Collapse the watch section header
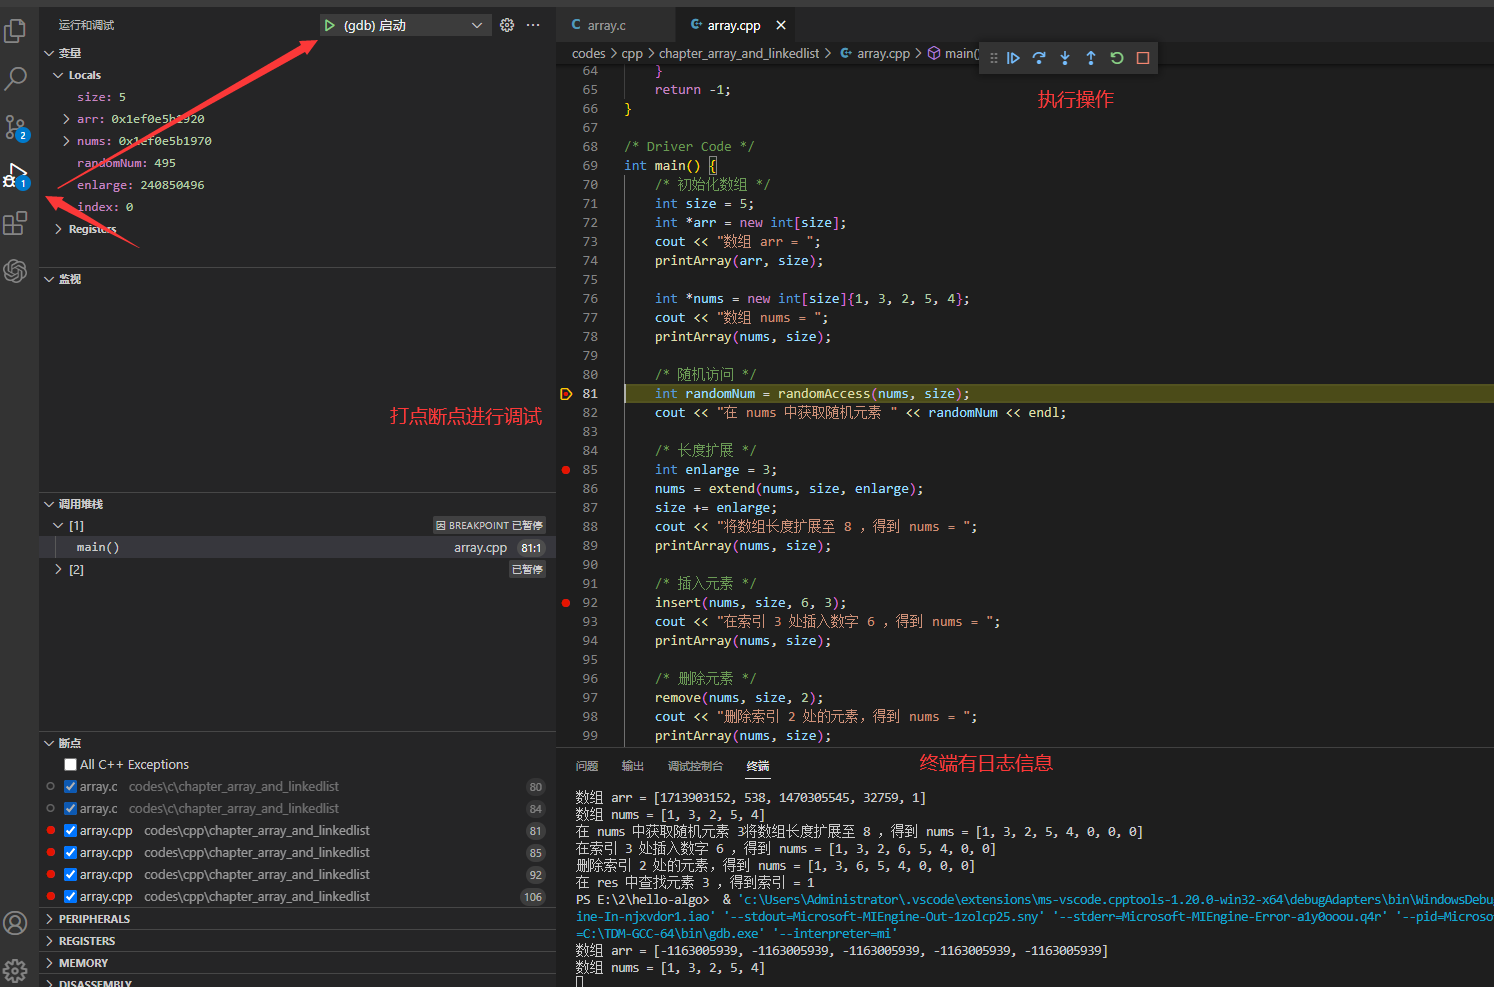The height and width of the screenshot is (987, 1494). (297, 279)
